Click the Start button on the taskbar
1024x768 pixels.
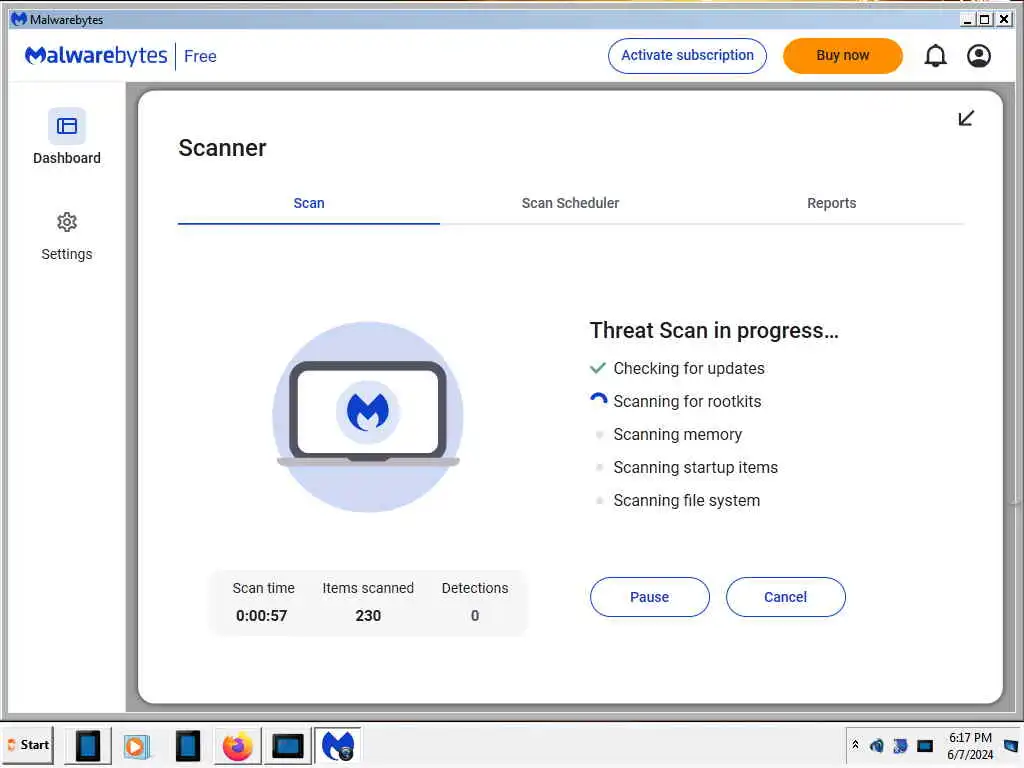tap(28, 745)
